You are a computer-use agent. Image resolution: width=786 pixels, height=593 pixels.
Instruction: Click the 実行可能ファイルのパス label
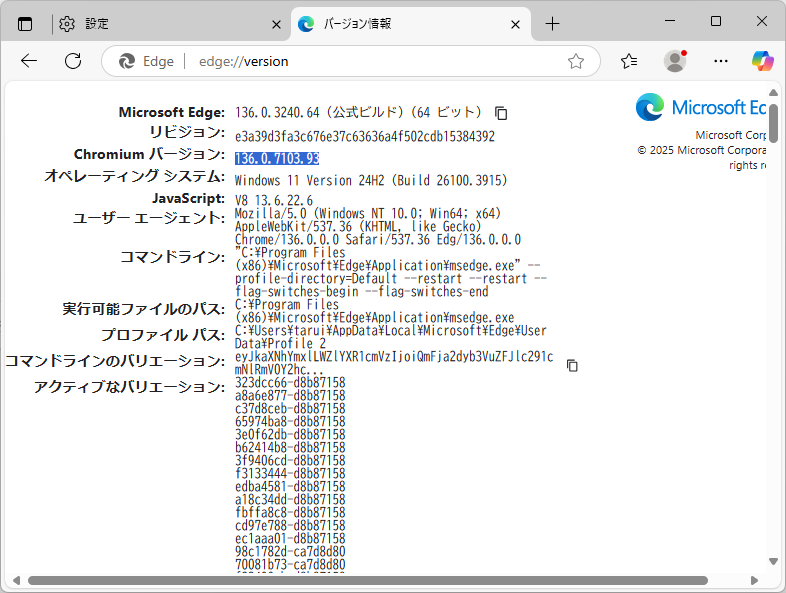point(143,309)
